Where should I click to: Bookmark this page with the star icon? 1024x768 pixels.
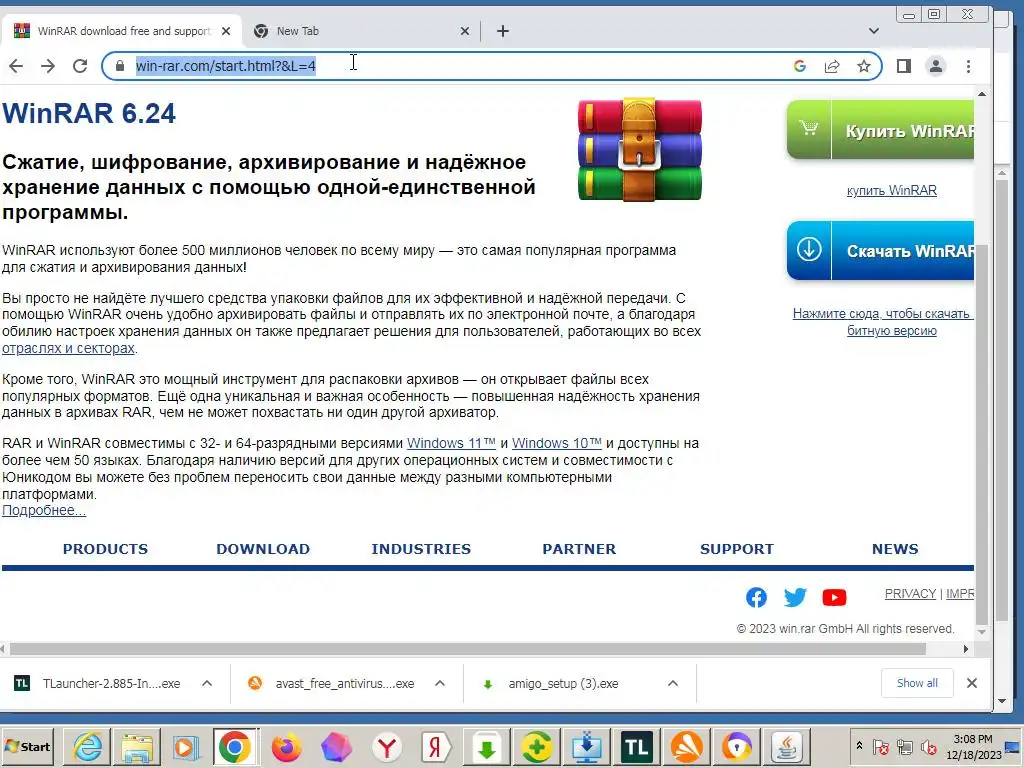(x=864, y=66)
